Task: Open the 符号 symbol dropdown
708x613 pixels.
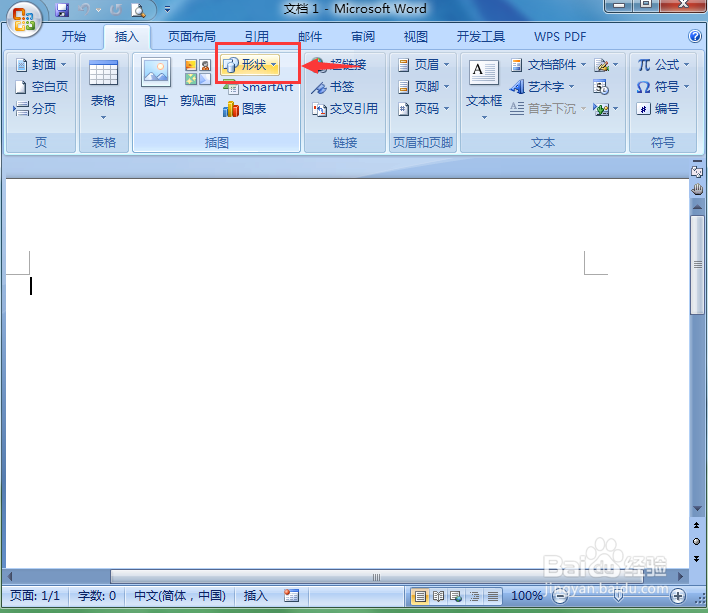Action: point(663,86)
